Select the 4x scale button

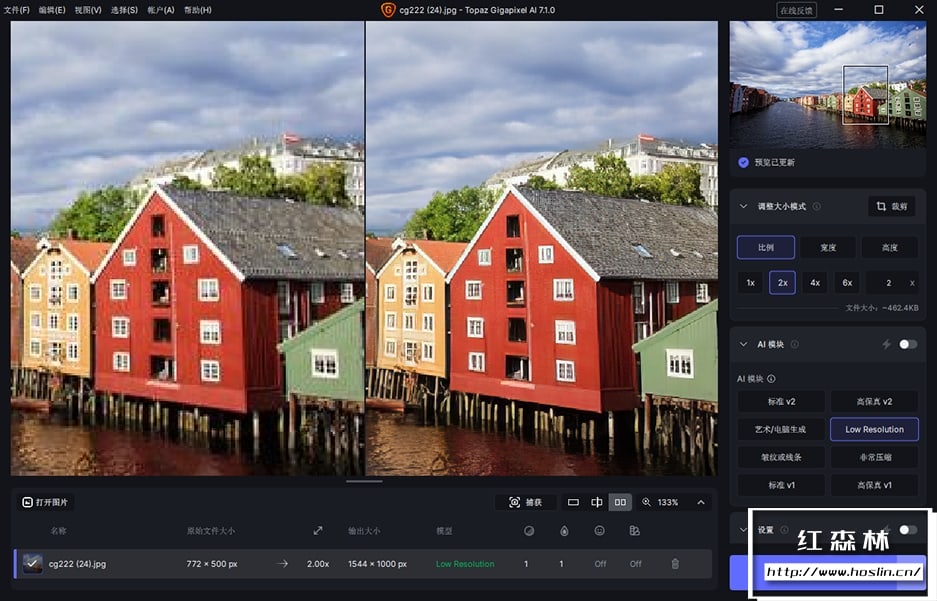click(815, 283)
